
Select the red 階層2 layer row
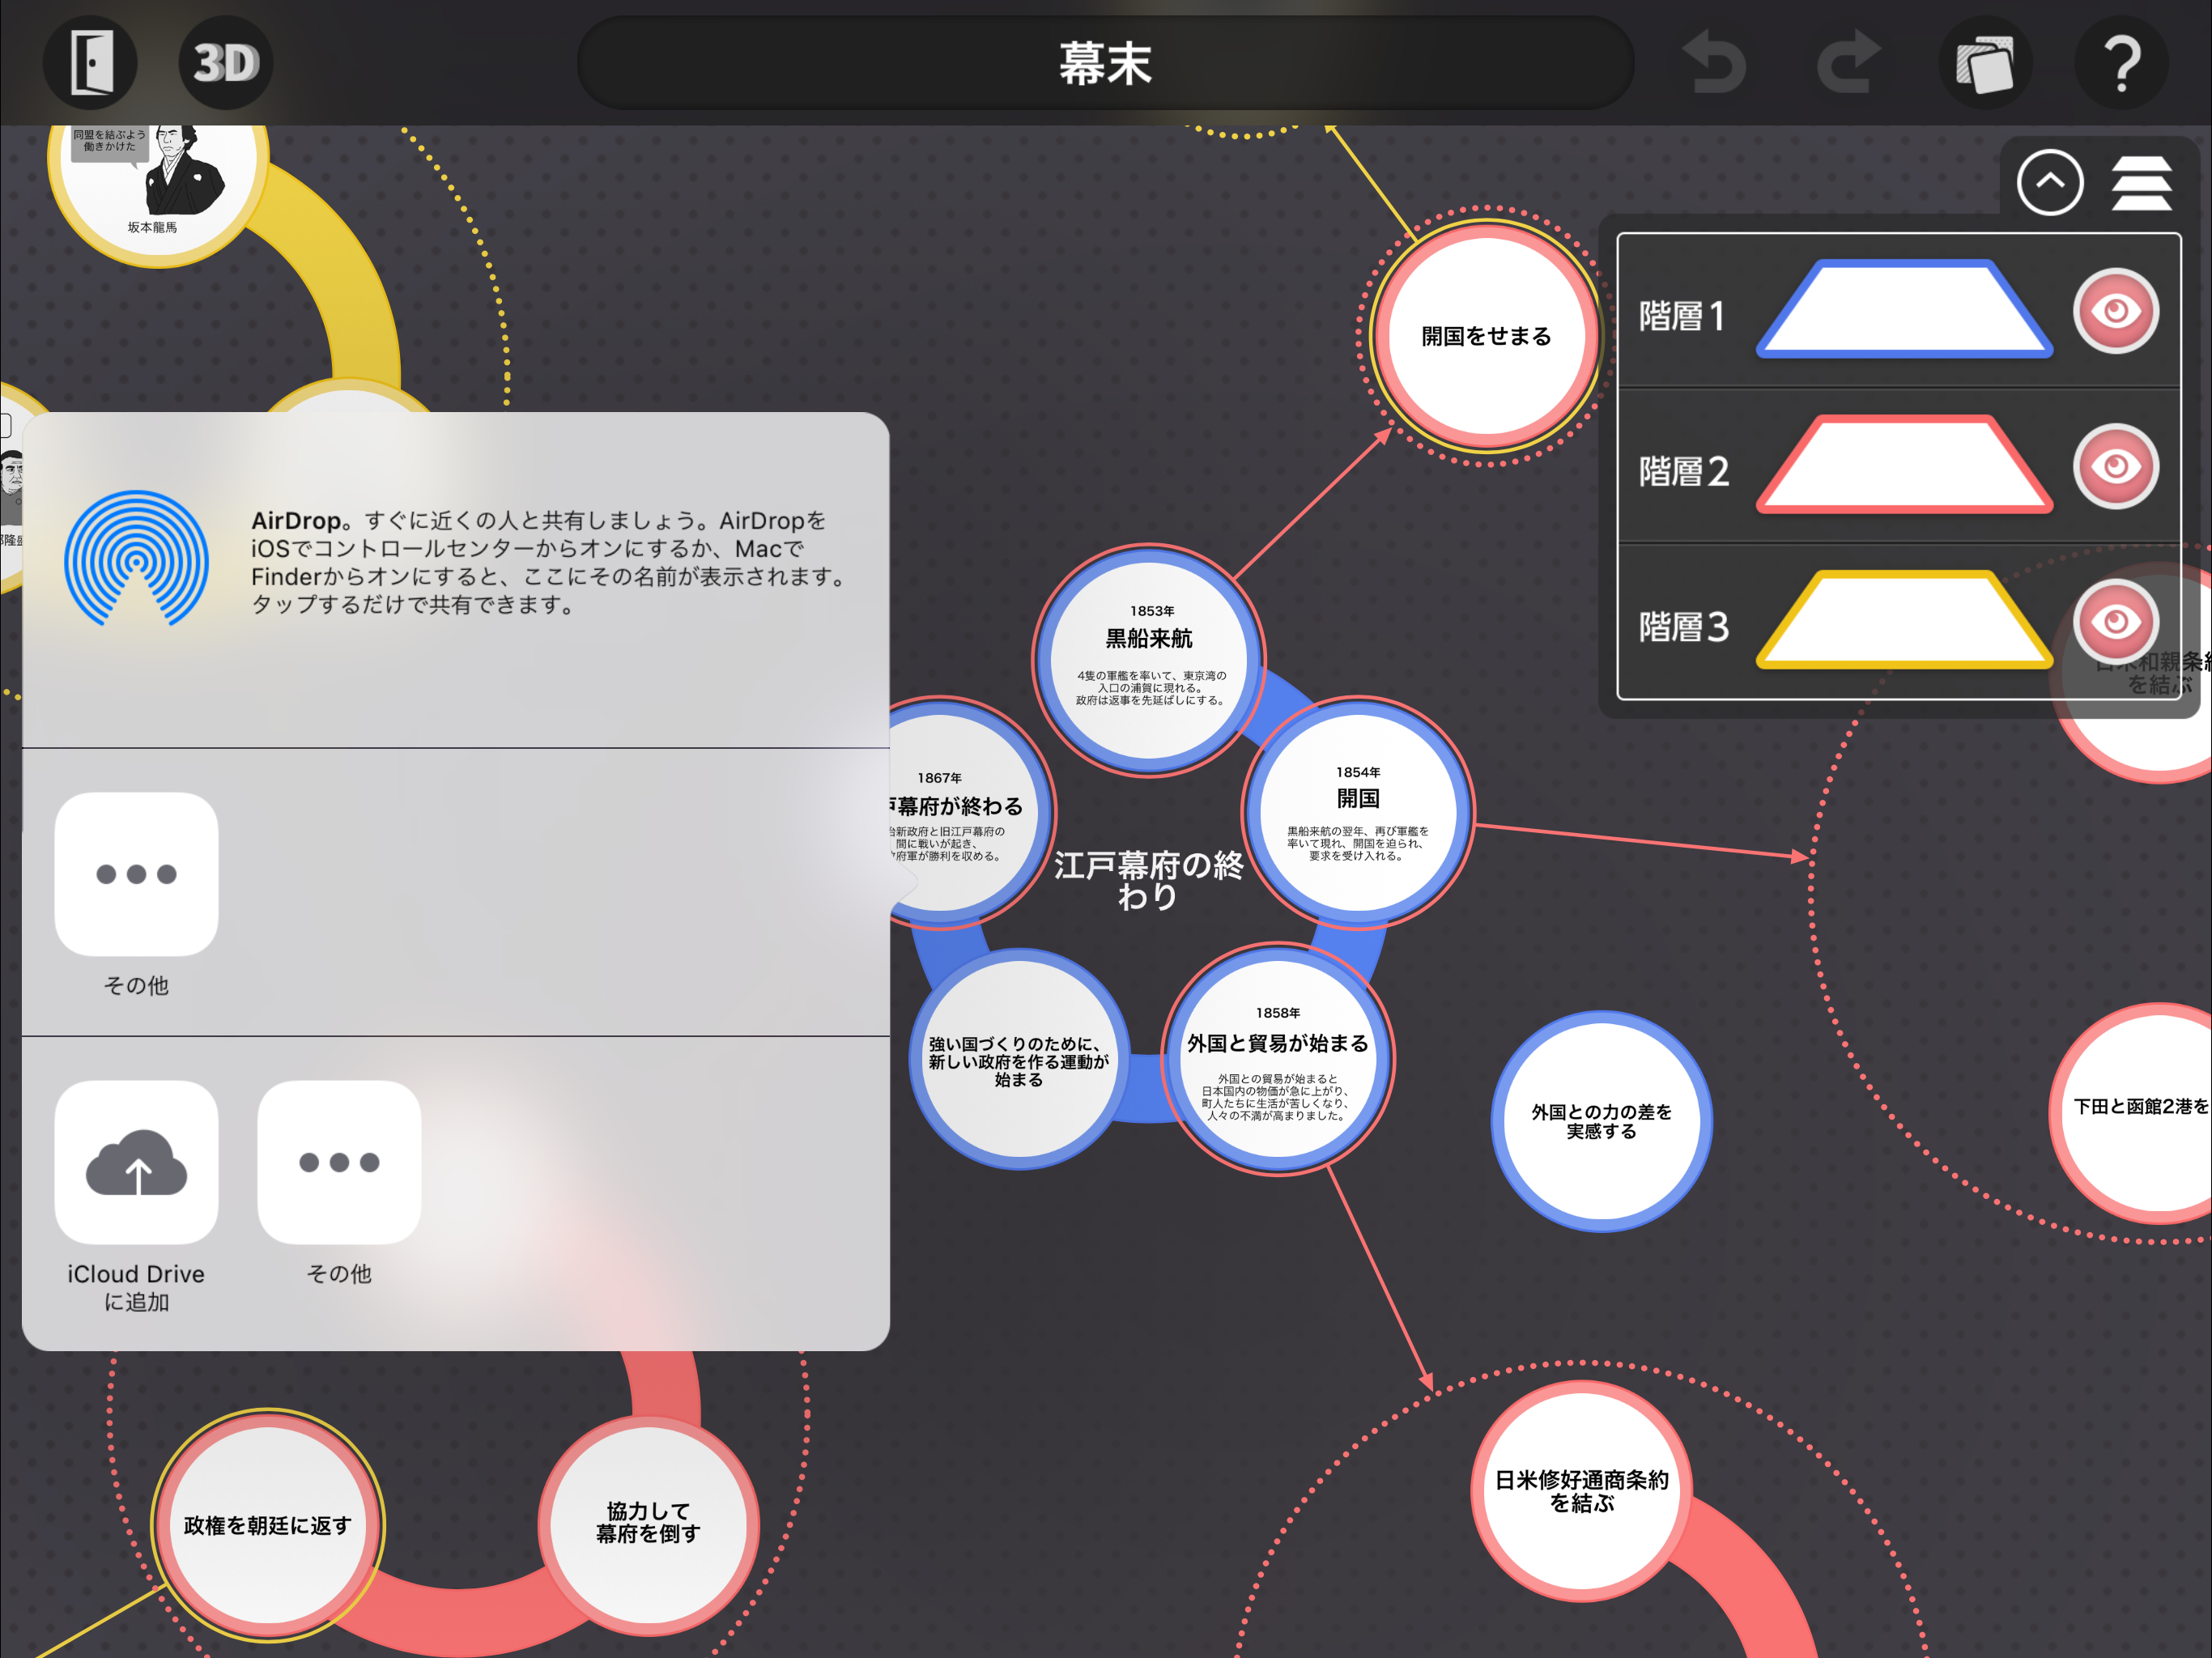(1899, 466)
